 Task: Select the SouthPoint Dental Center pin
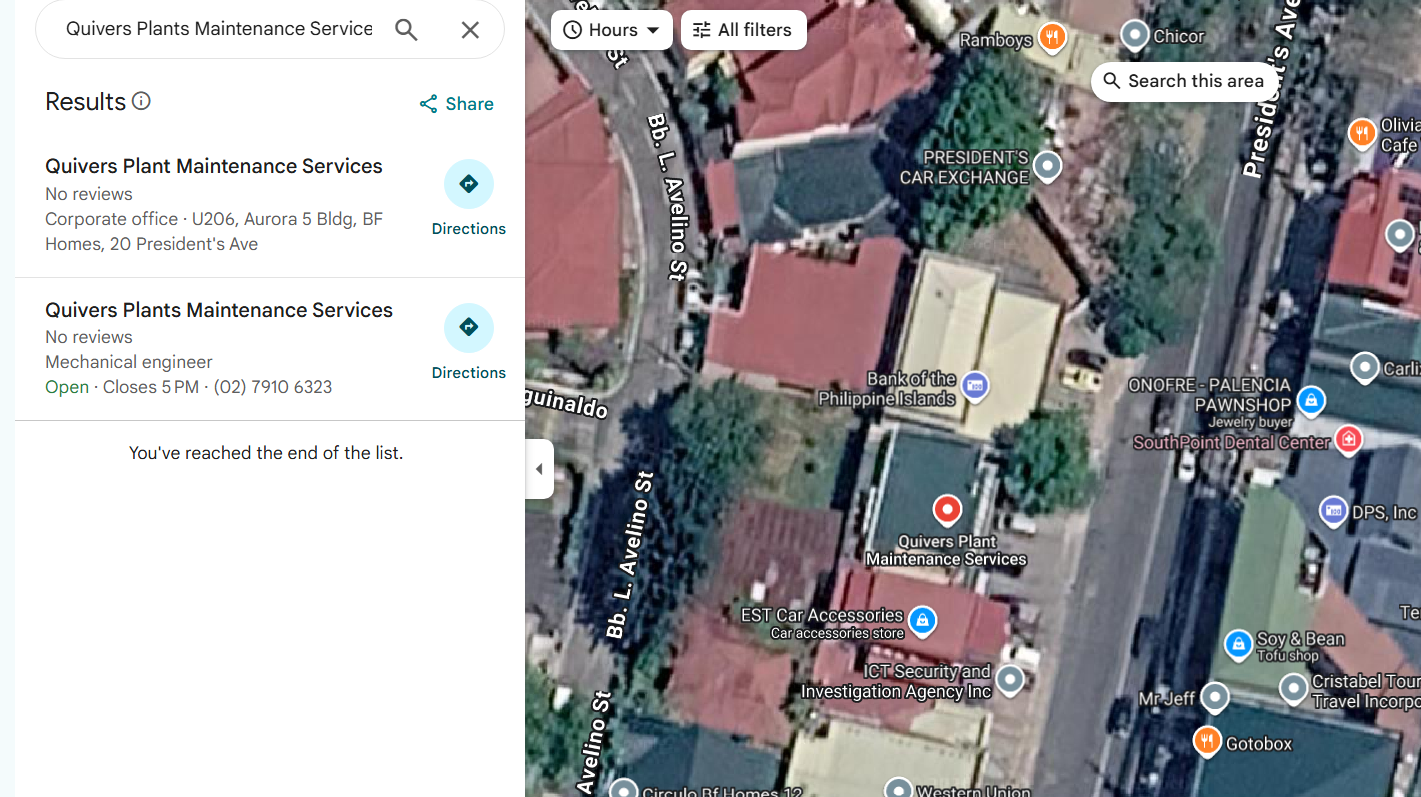[x=1349, y=438]
